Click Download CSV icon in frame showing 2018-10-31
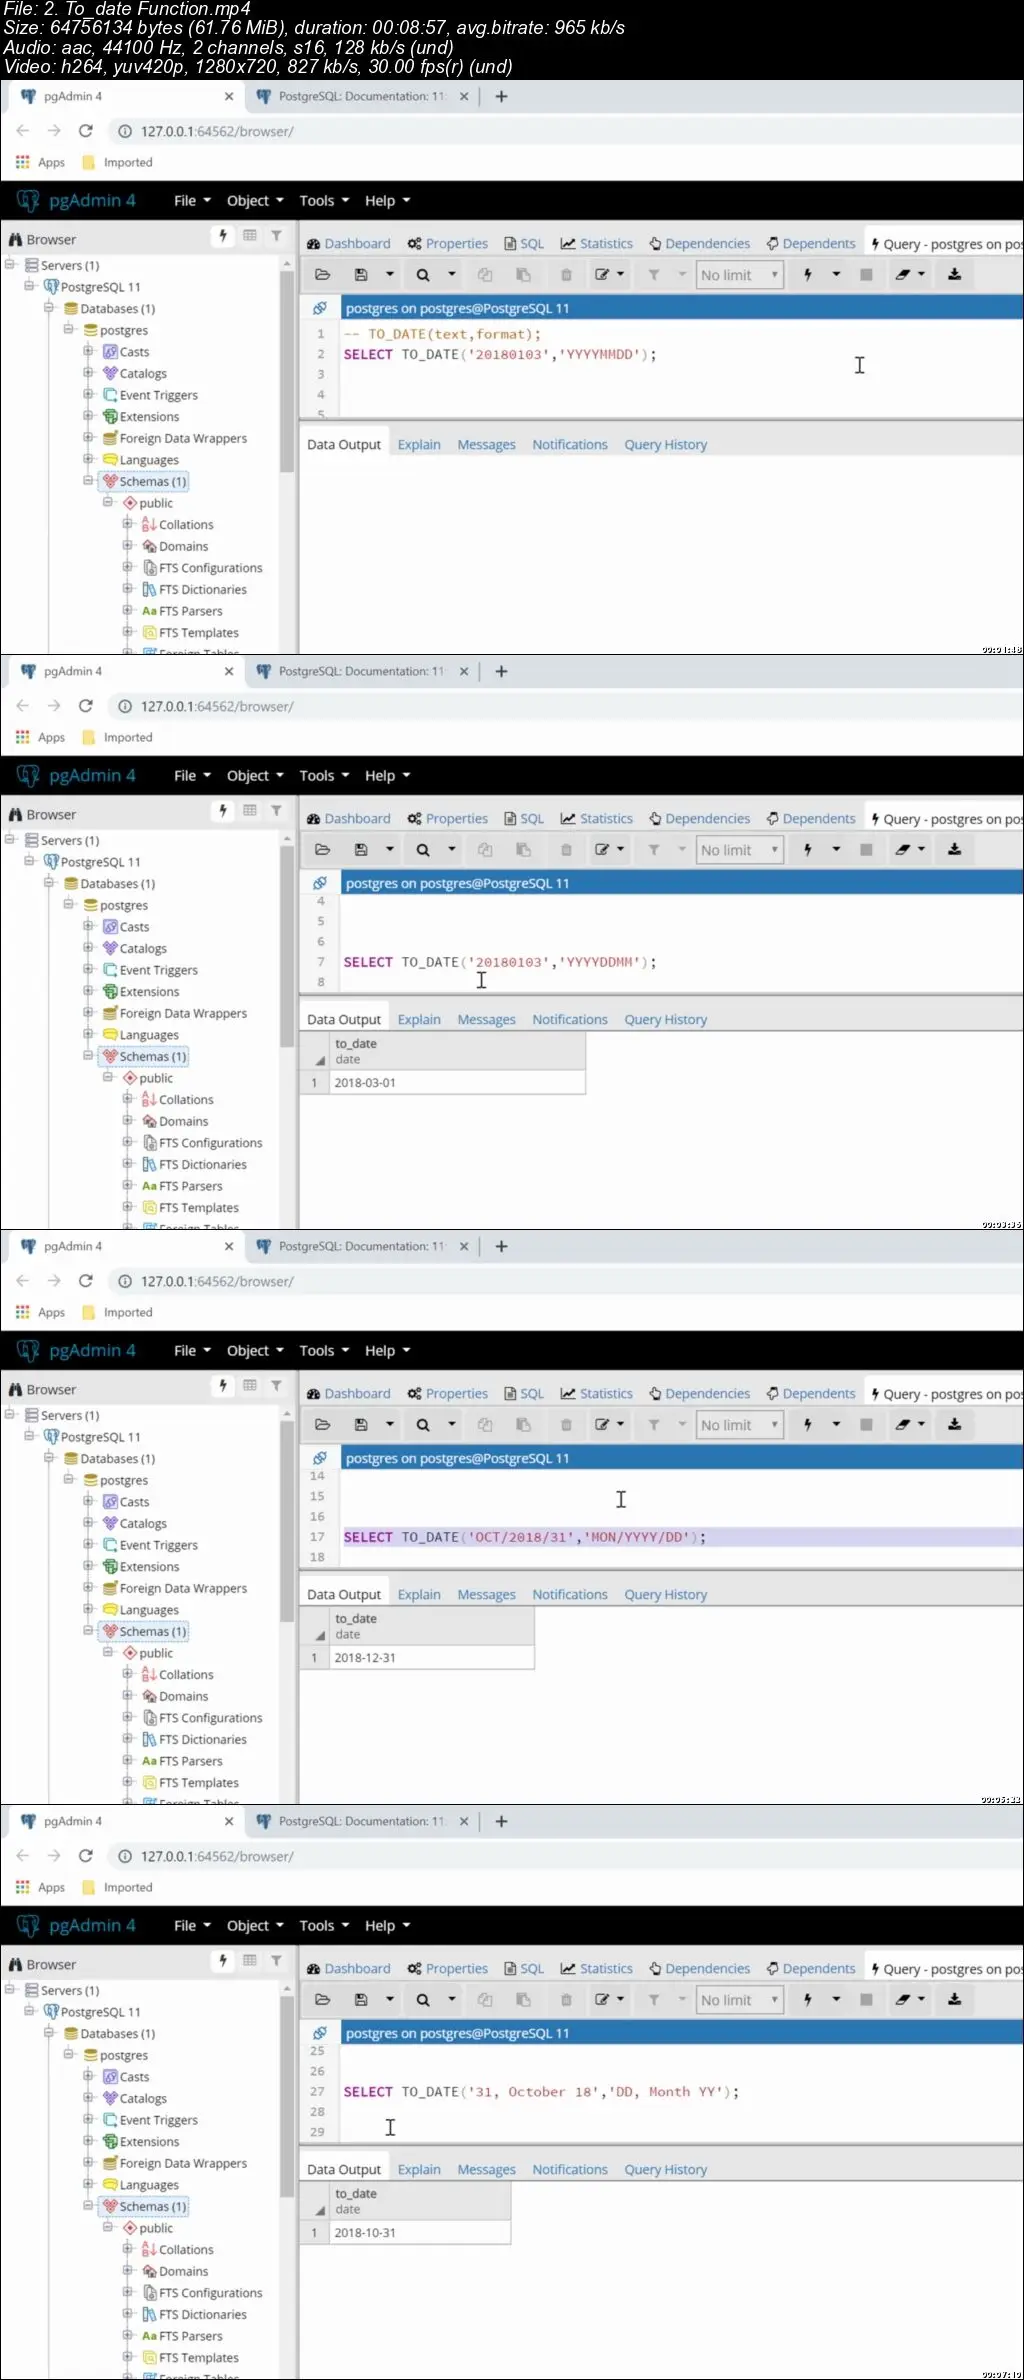1024x2380 pixels. 955,2000
